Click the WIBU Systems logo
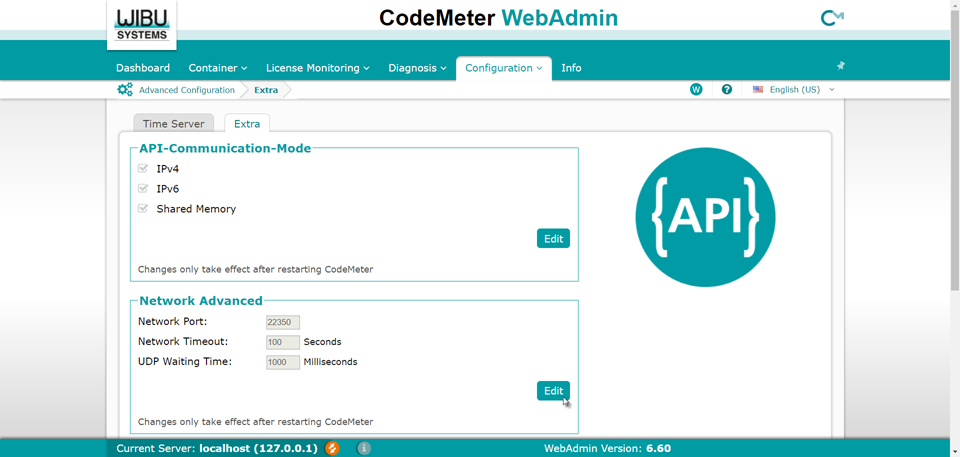Viewport: 960px width, 457px height. click(x=142, y=24)
